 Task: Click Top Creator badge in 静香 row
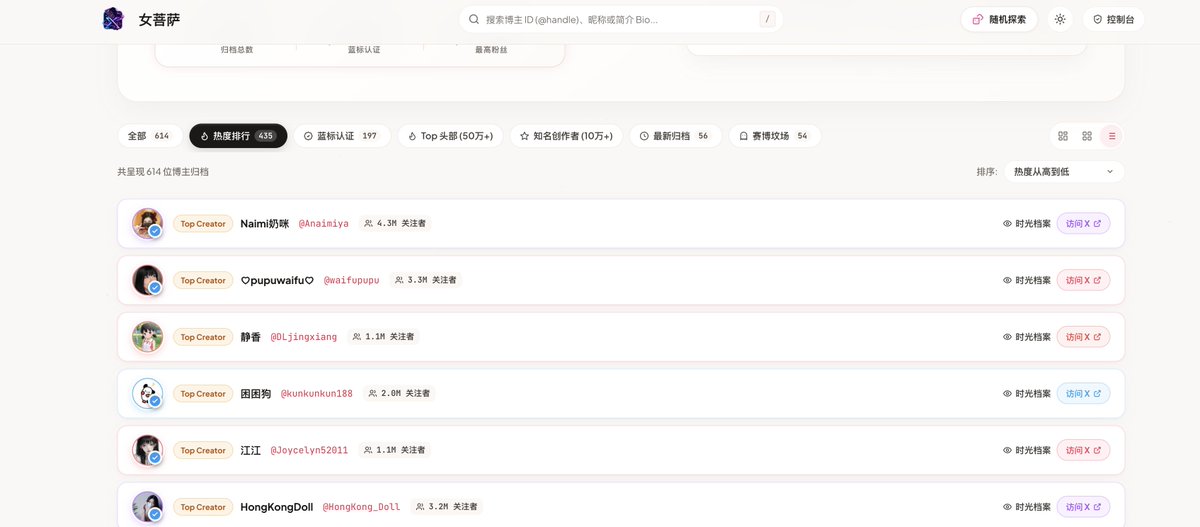pyautogui.click(x=203, y=337)
